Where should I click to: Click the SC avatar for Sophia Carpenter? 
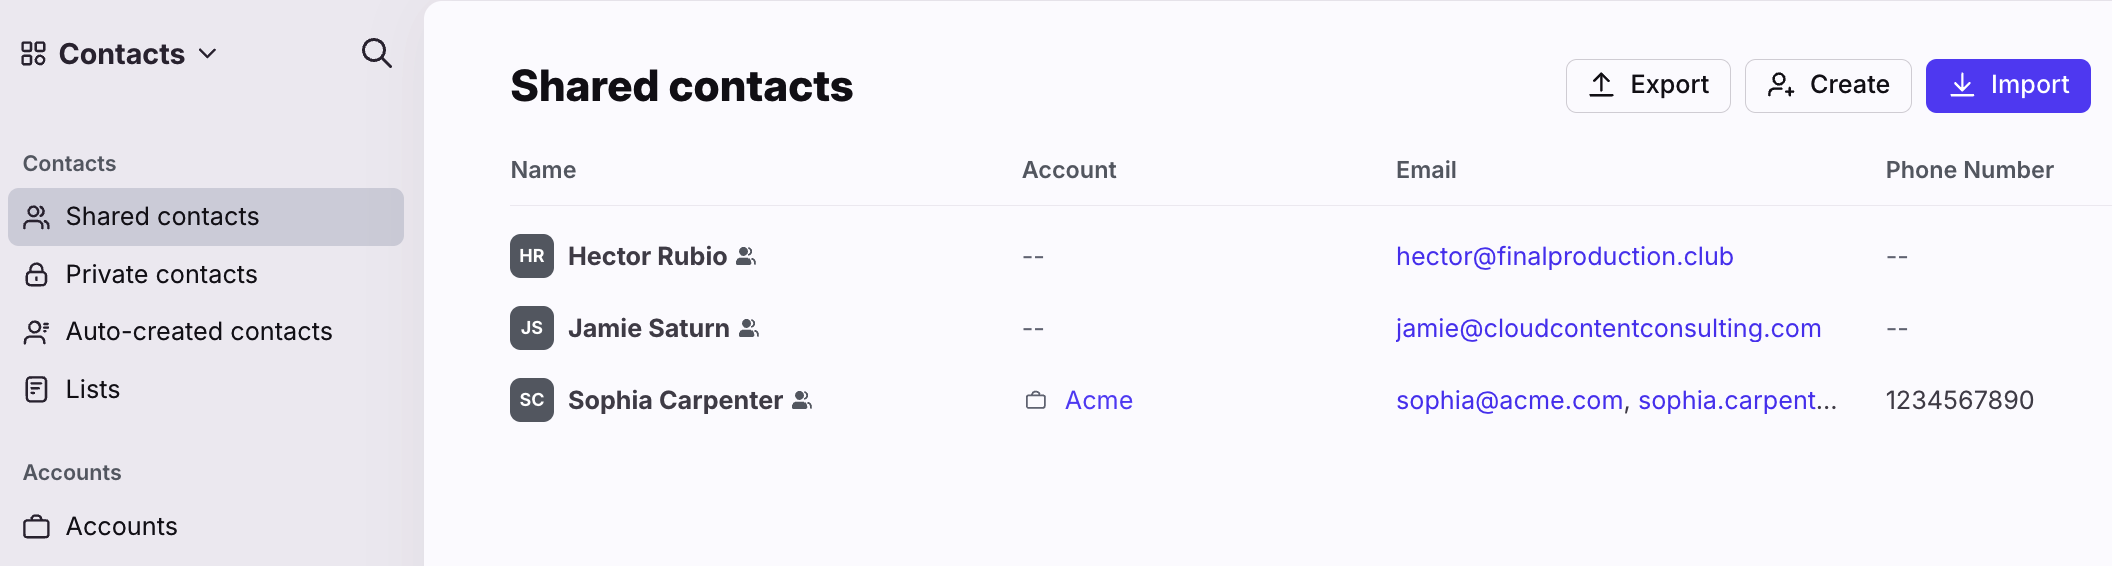point(532,400)
